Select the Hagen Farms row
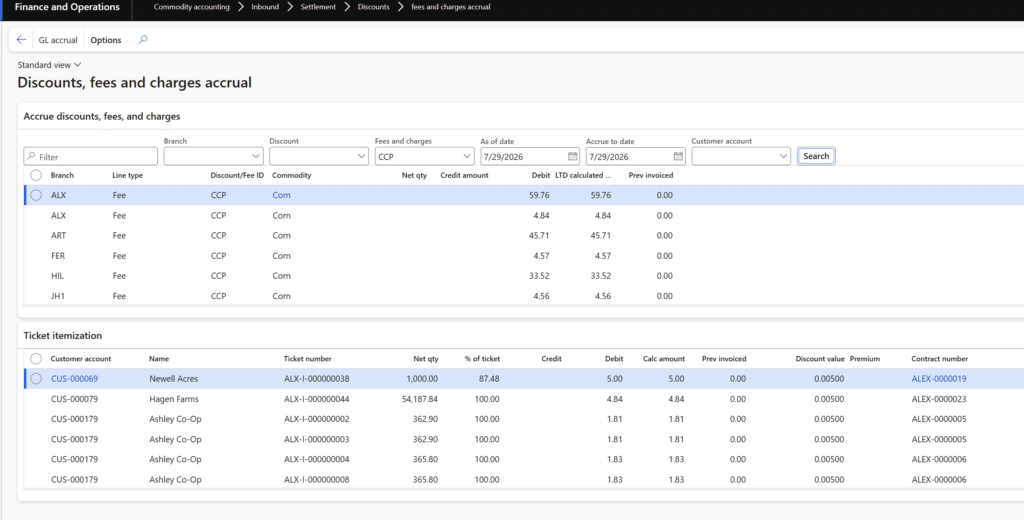This screenshot has width=1024, height=520. (x=522, y=399)
